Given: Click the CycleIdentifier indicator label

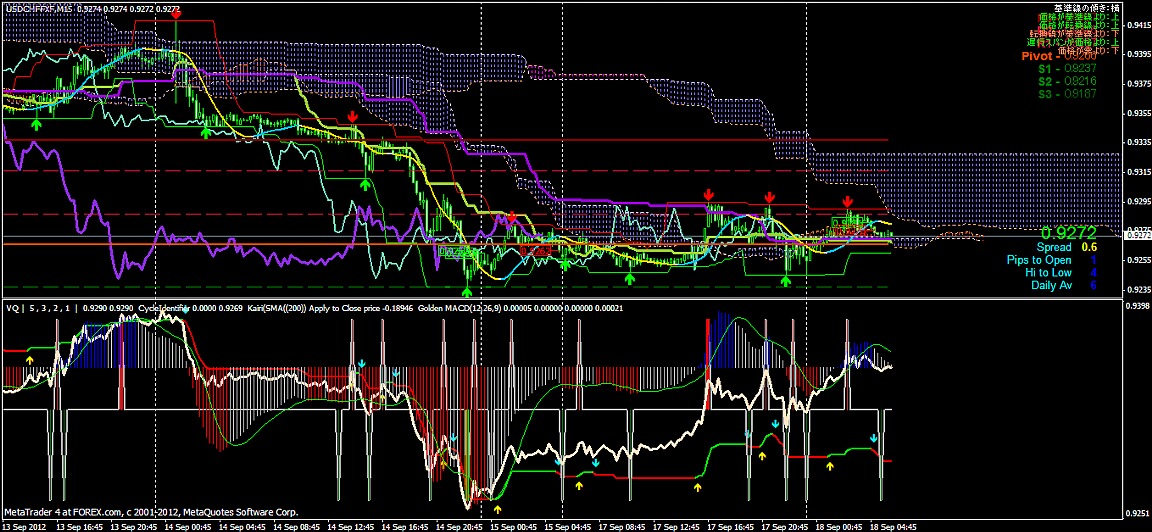Looking at the screenshot, I should click(x=165, y=308).
